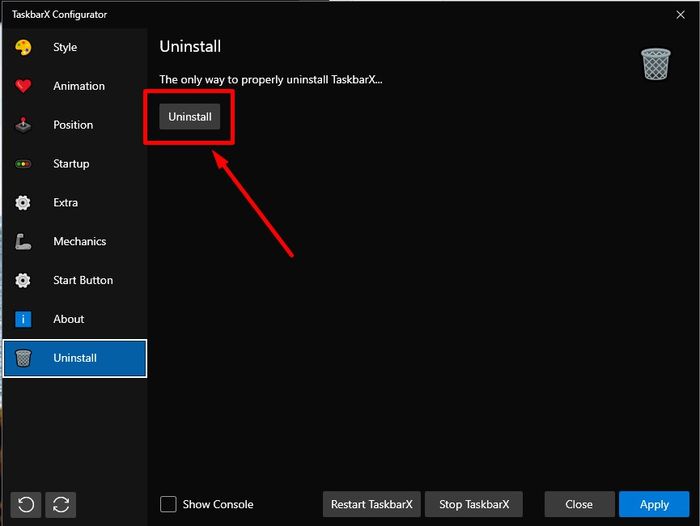Viewport: 700px width, 526px height.
Task: Click the Extra gear icon
Action: [x=23, y=203]
